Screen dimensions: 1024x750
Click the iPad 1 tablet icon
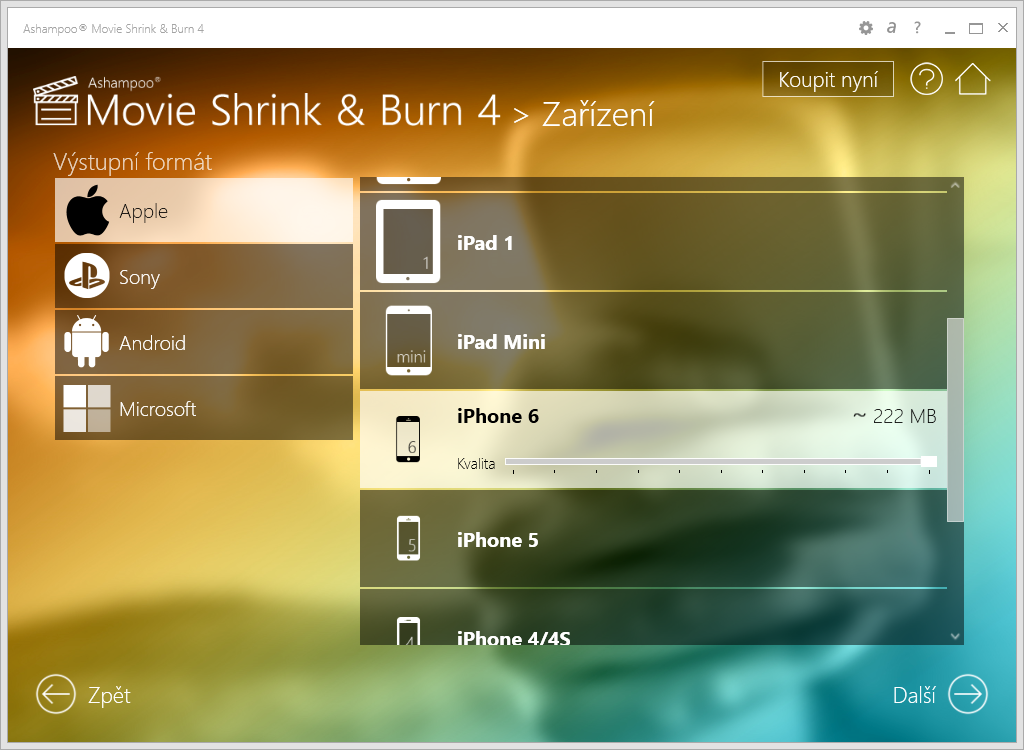click(x=408, y=242)
